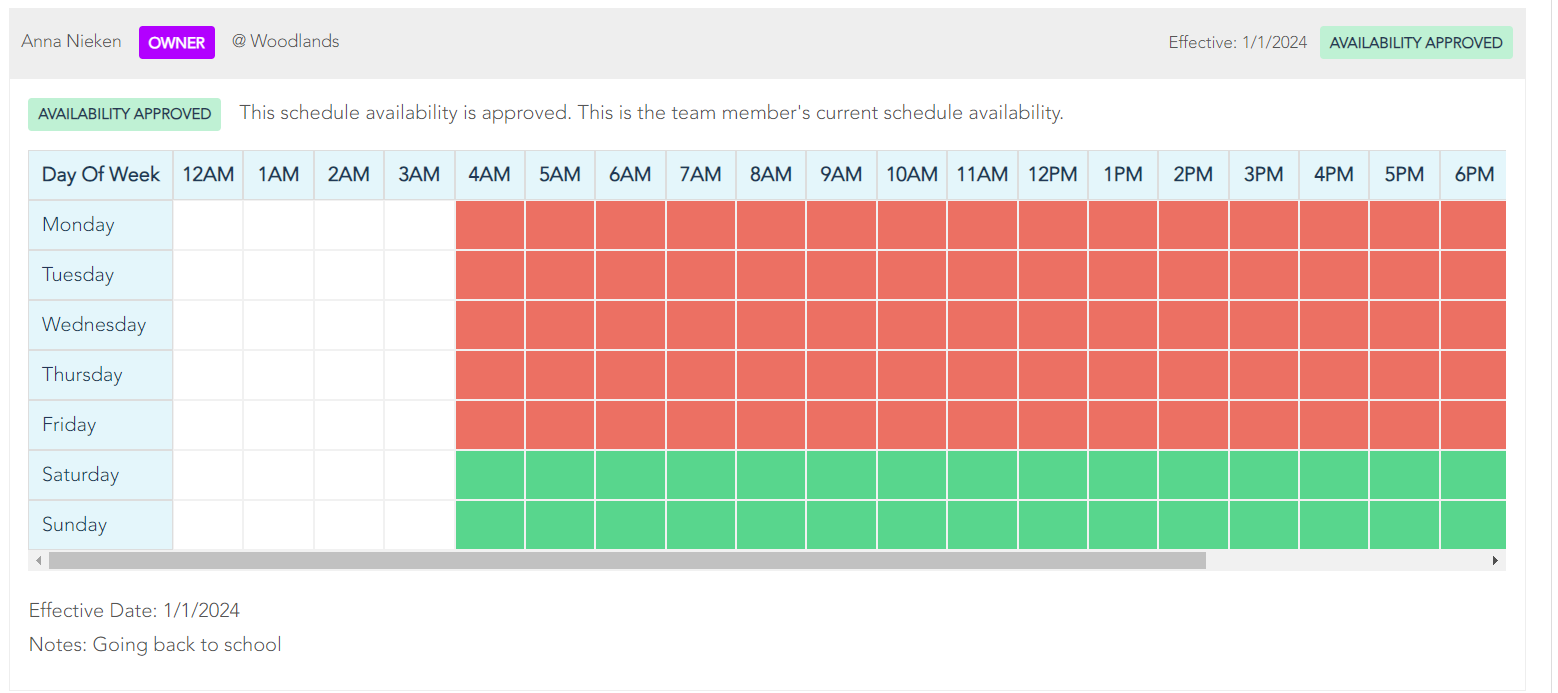Click the empty Monday 12AM cell
This screenshot has height=693, width=1558.
(208, 225)
